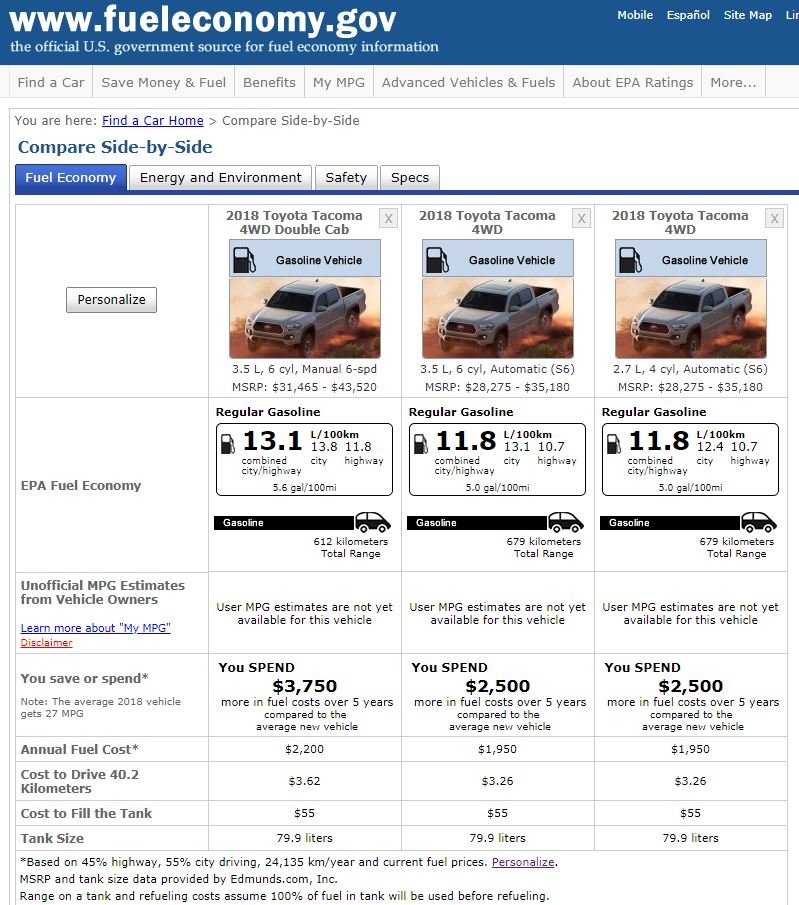Click 3.5 L, 6 cyl, Manual 6-spd text

(x=304, y=369)
